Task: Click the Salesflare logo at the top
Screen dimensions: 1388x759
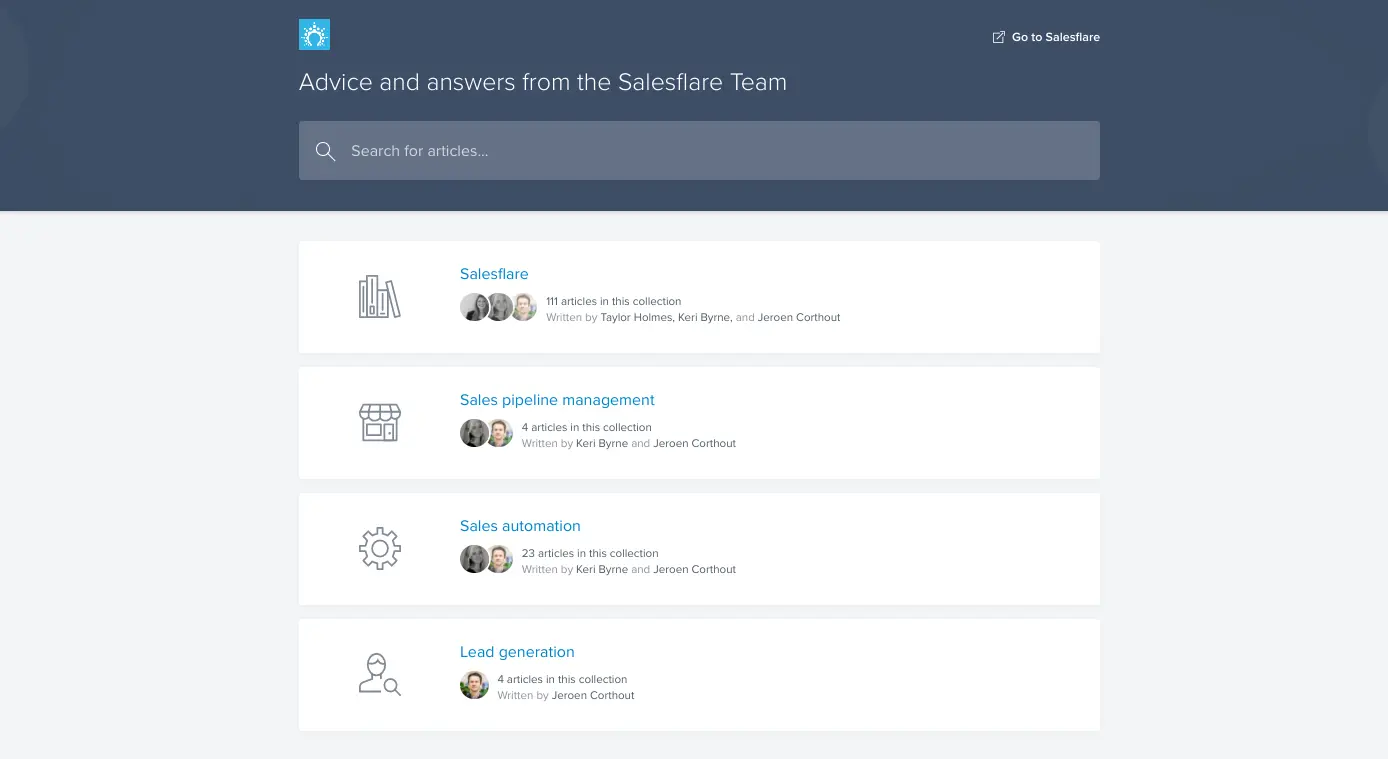Action: 314,33
